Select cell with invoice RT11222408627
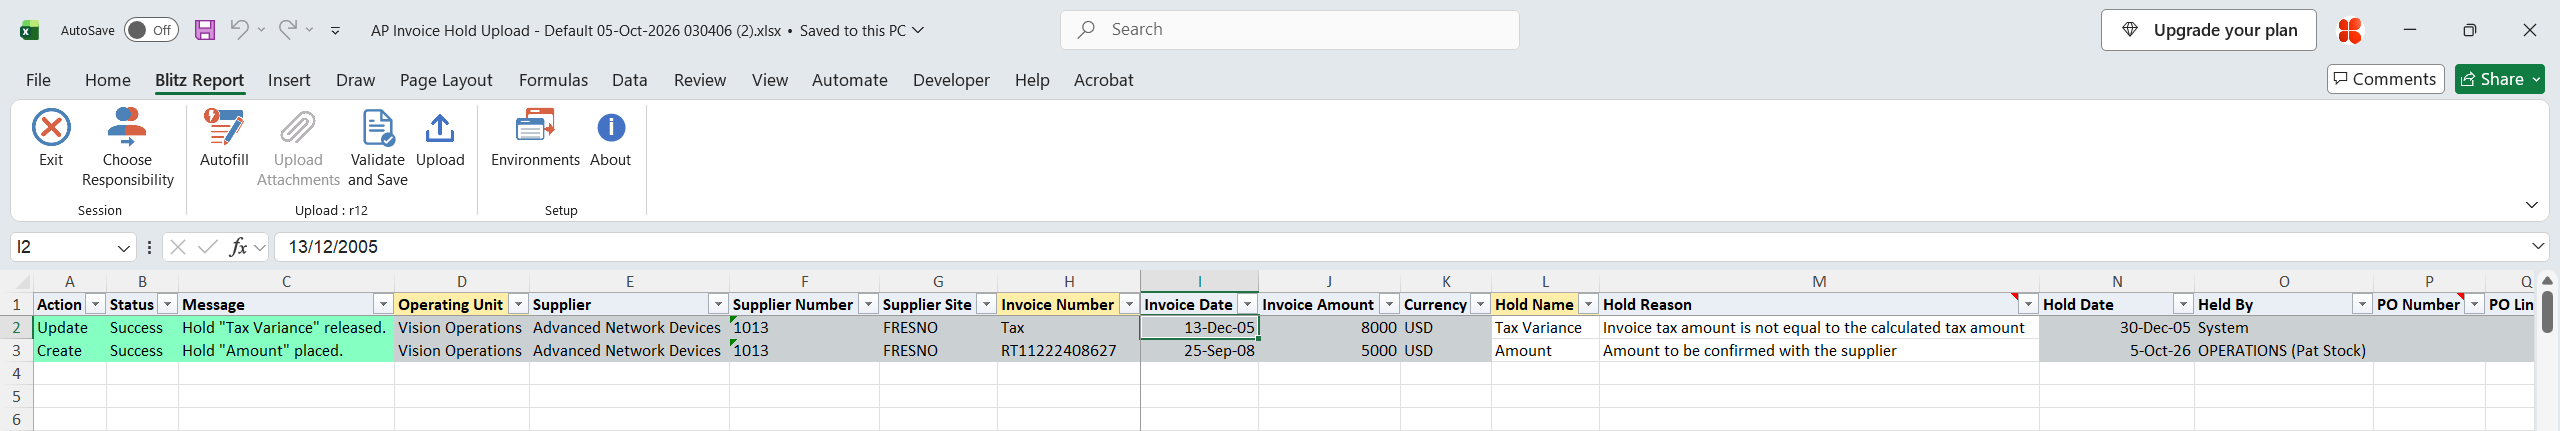Image resolution: width=2560 pixels, height=431 pixels. click(x=1068, y=351)
